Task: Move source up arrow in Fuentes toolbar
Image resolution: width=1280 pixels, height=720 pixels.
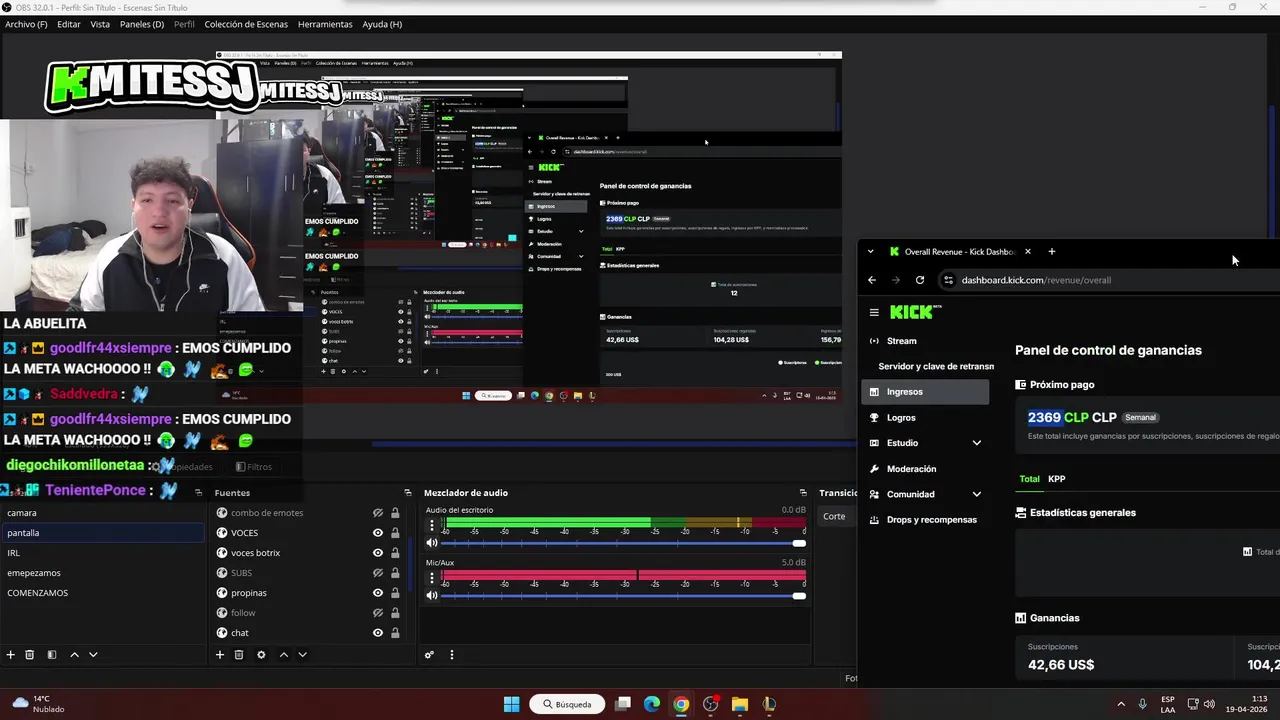Action: 284,655
